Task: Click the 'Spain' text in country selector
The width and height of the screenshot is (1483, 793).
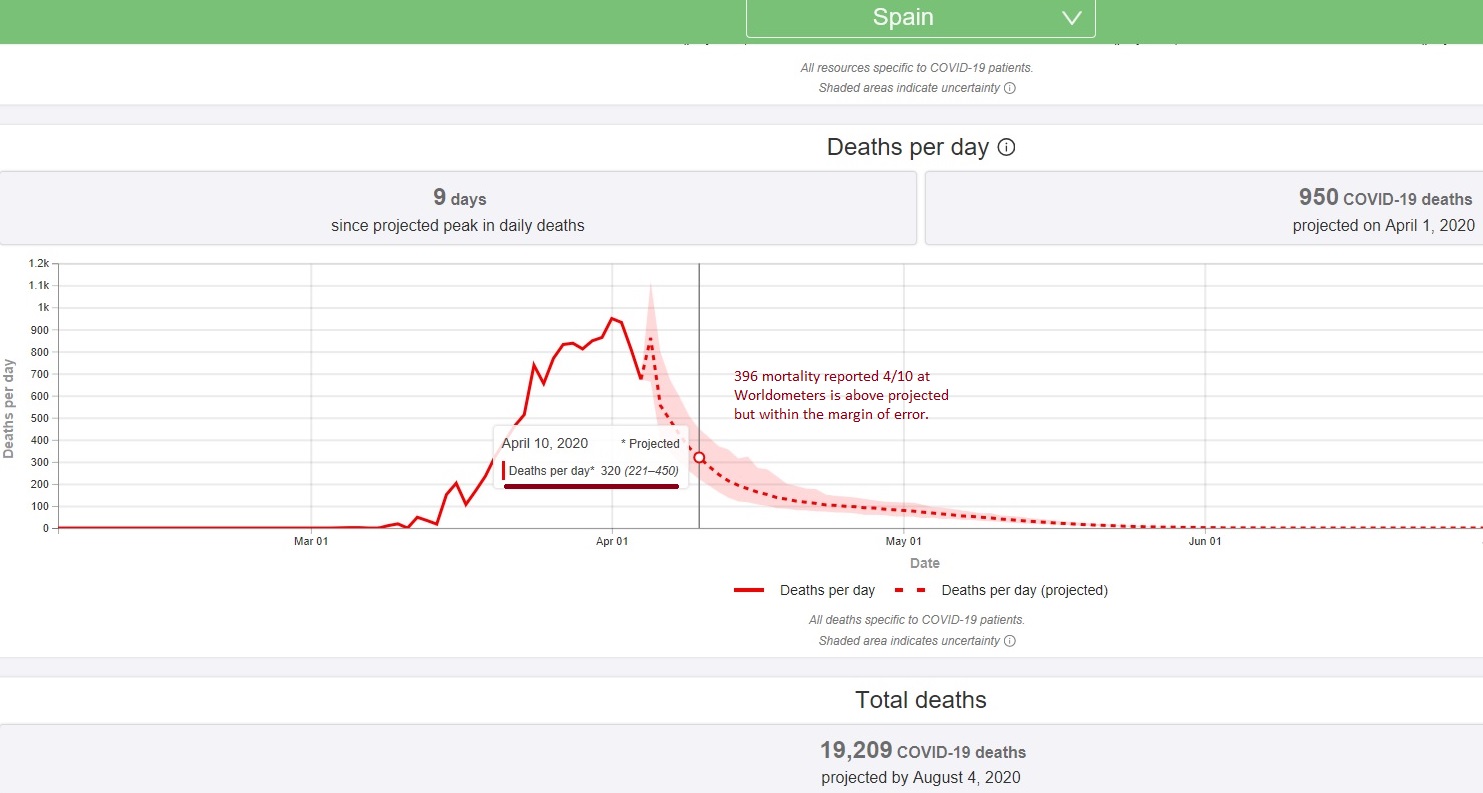Action: [903, 18]
